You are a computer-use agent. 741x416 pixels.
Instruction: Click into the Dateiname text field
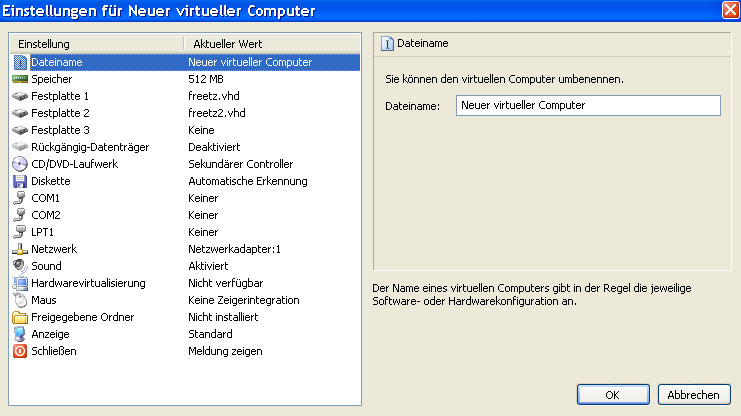pyautogui.click(x=587, y=105)
